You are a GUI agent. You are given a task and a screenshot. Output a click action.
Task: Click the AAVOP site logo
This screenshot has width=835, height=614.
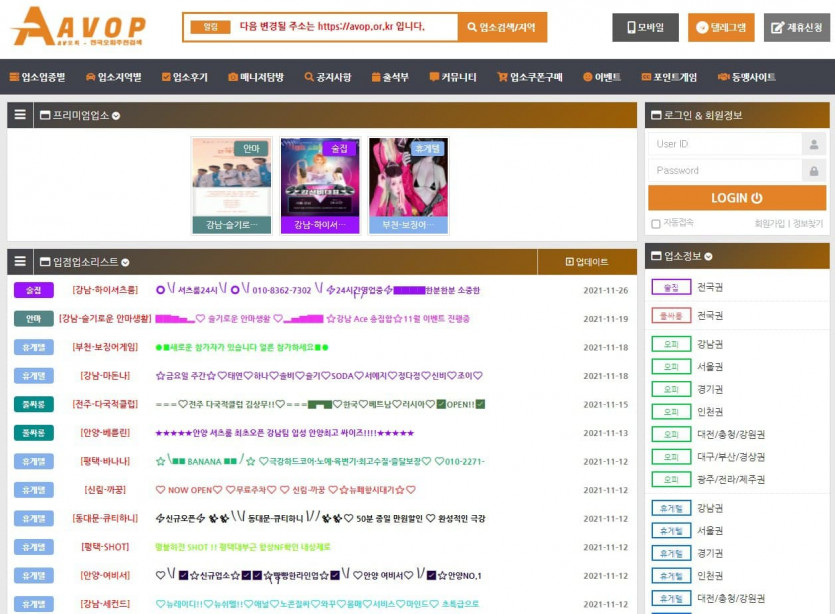click(x=79, y=27)
